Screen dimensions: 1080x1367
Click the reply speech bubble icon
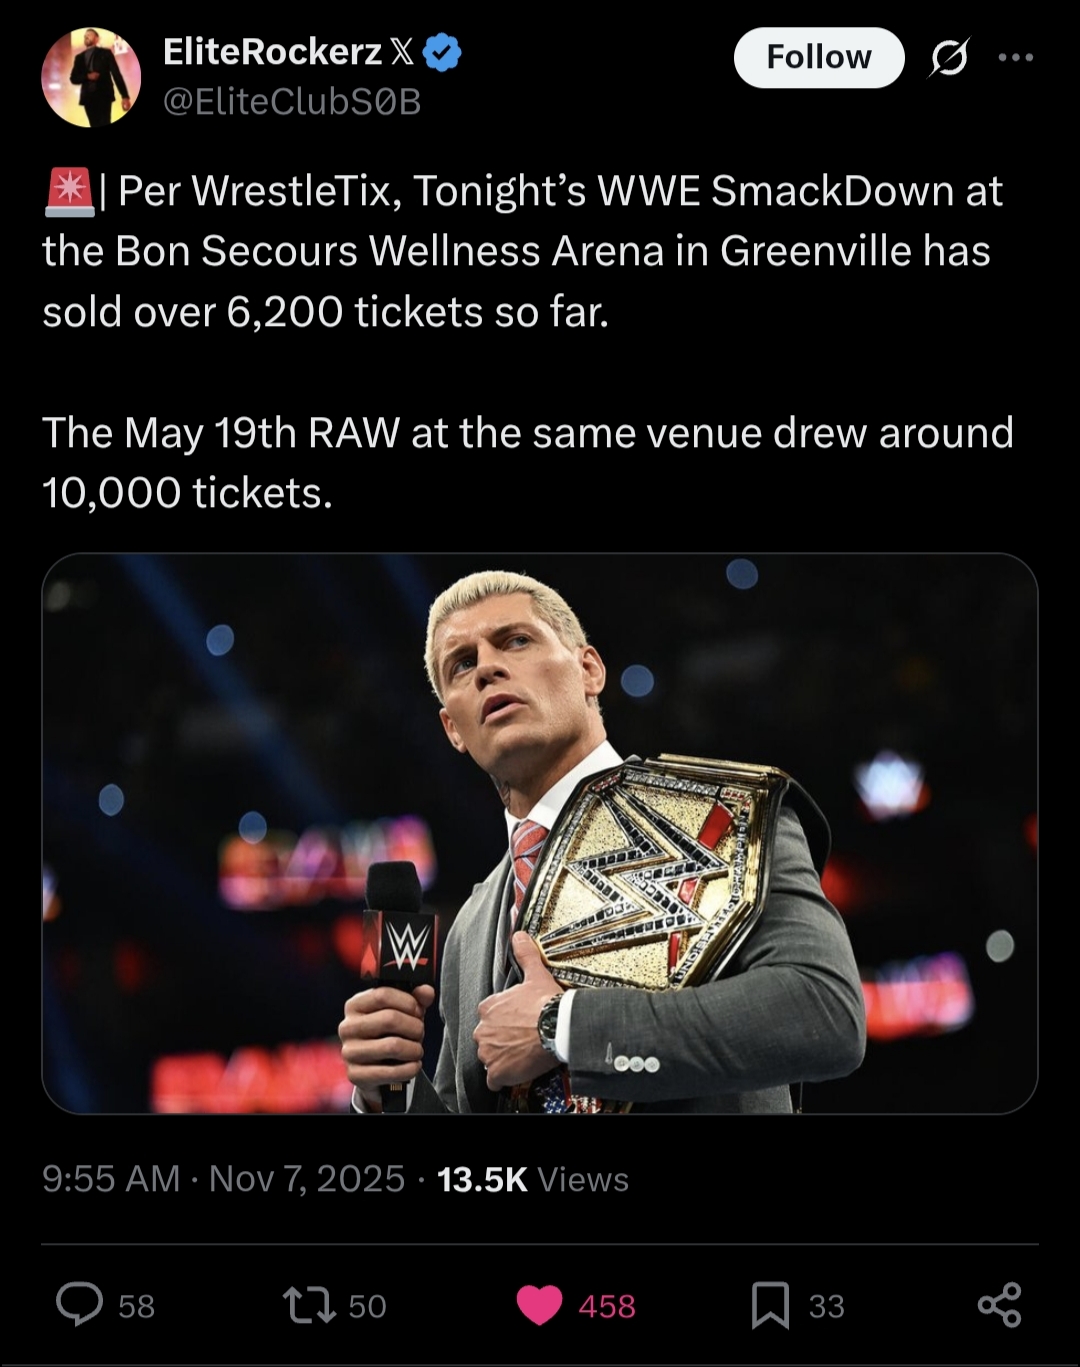(79, 1305)
